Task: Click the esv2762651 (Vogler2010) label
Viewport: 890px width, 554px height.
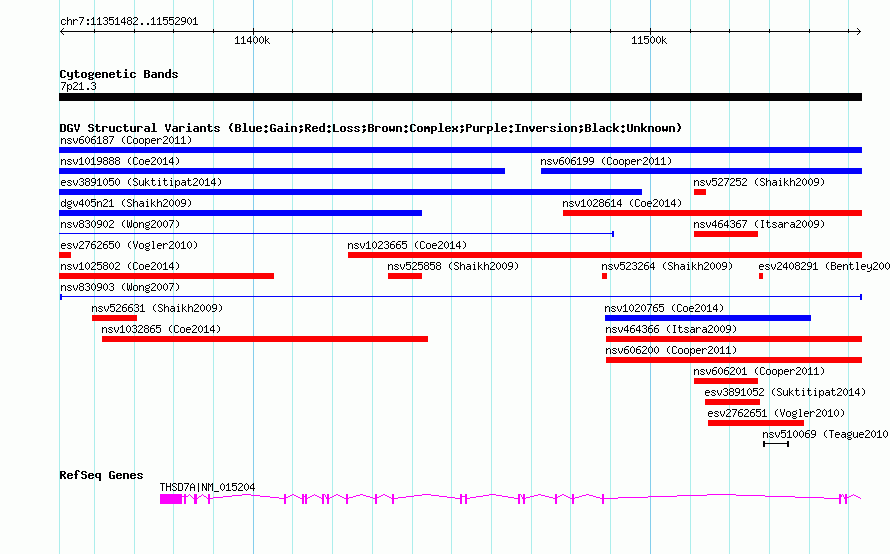Action: (x=776, y=413)
